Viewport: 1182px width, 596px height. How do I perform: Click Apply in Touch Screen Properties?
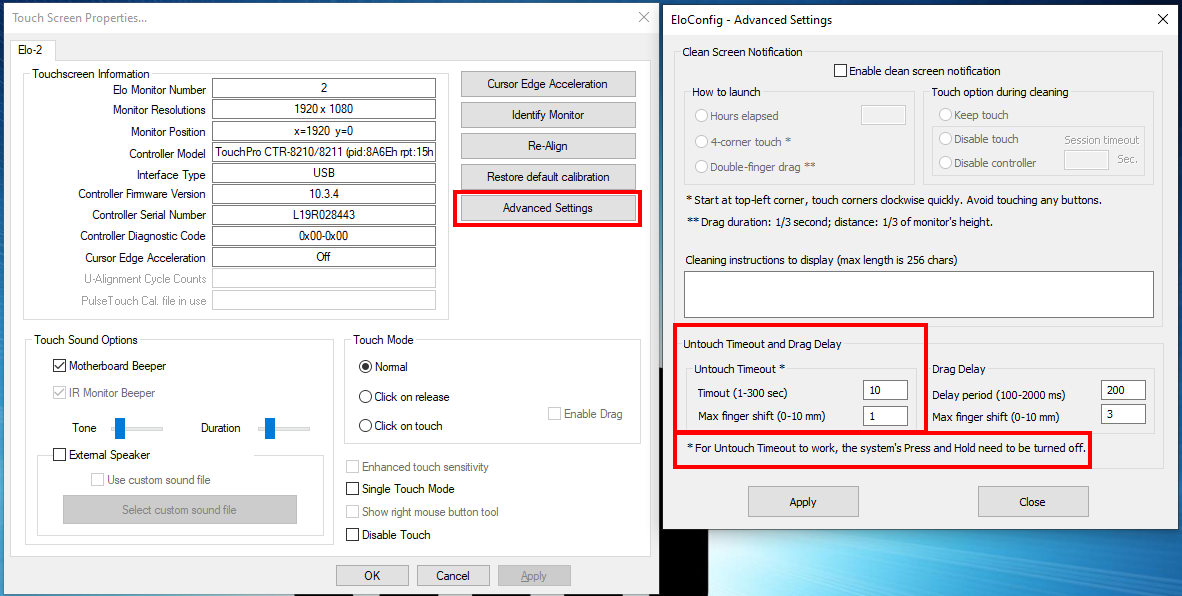(x=534, y=576)
